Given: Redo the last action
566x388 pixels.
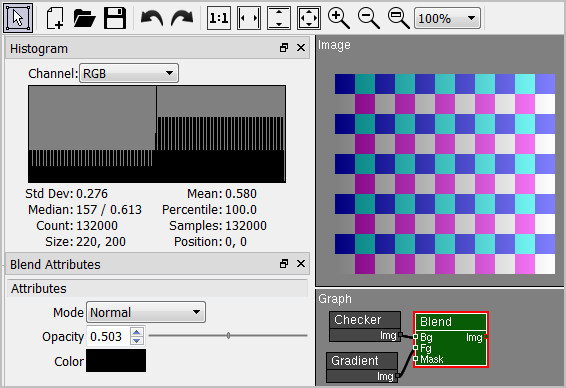Looking at the screenshot, I should (x=182, y=18).
